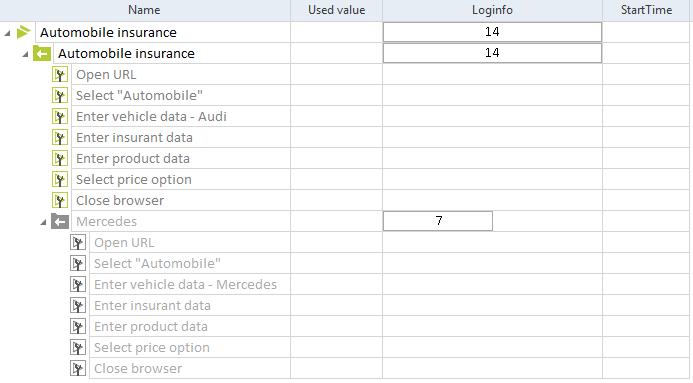Click the gray icon beside Enter vehicle data - Mercedes
Screen dimensions: 693x383
click(x=78, y=284)
